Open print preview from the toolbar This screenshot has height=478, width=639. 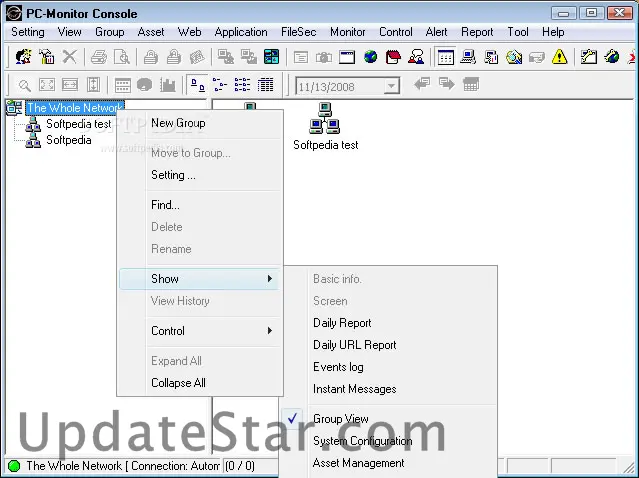tap(121, 57)
